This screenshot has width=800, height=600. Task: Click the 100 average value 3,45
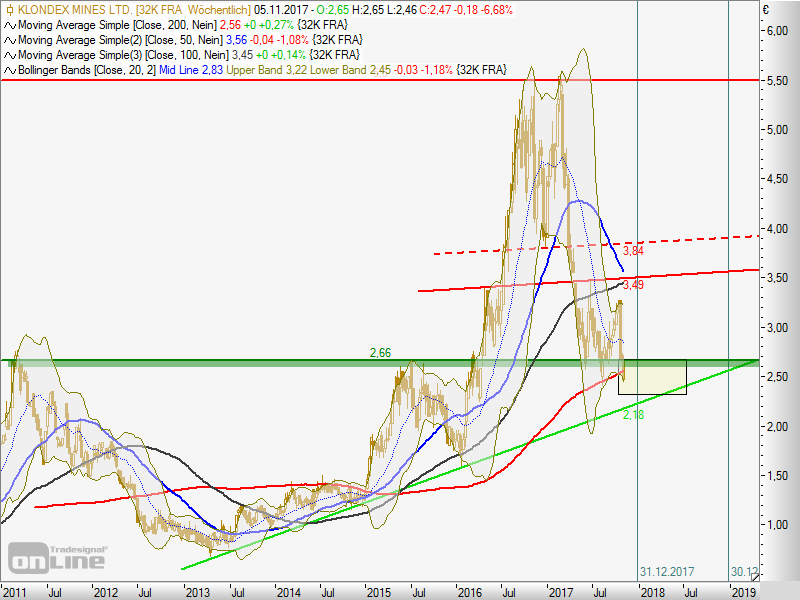242,55
